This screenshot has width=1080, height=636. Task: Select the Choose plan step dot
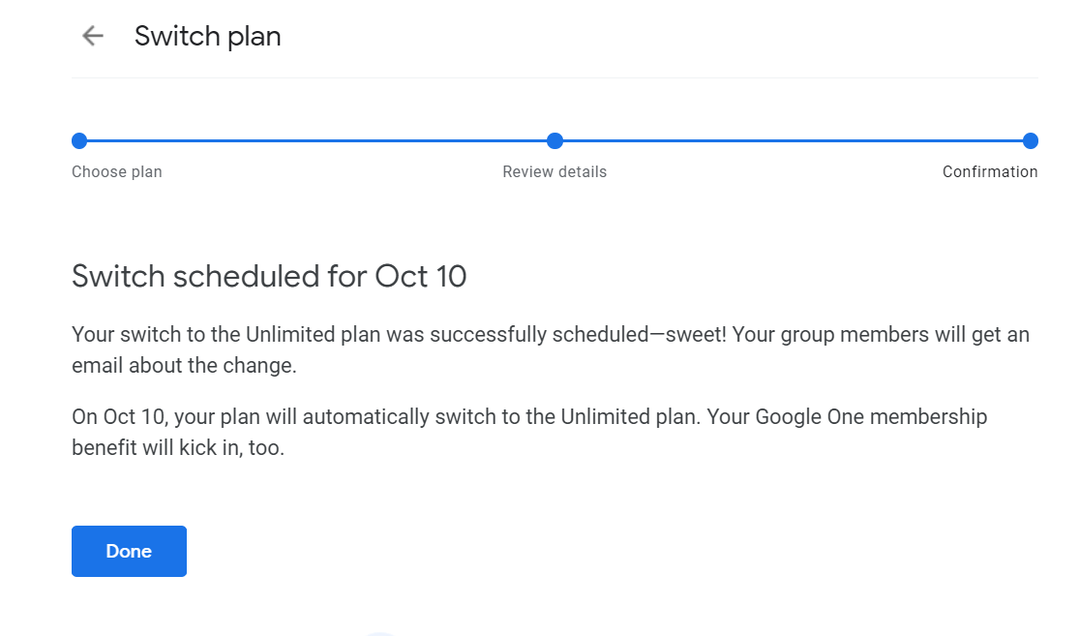[x=80, y=141]
